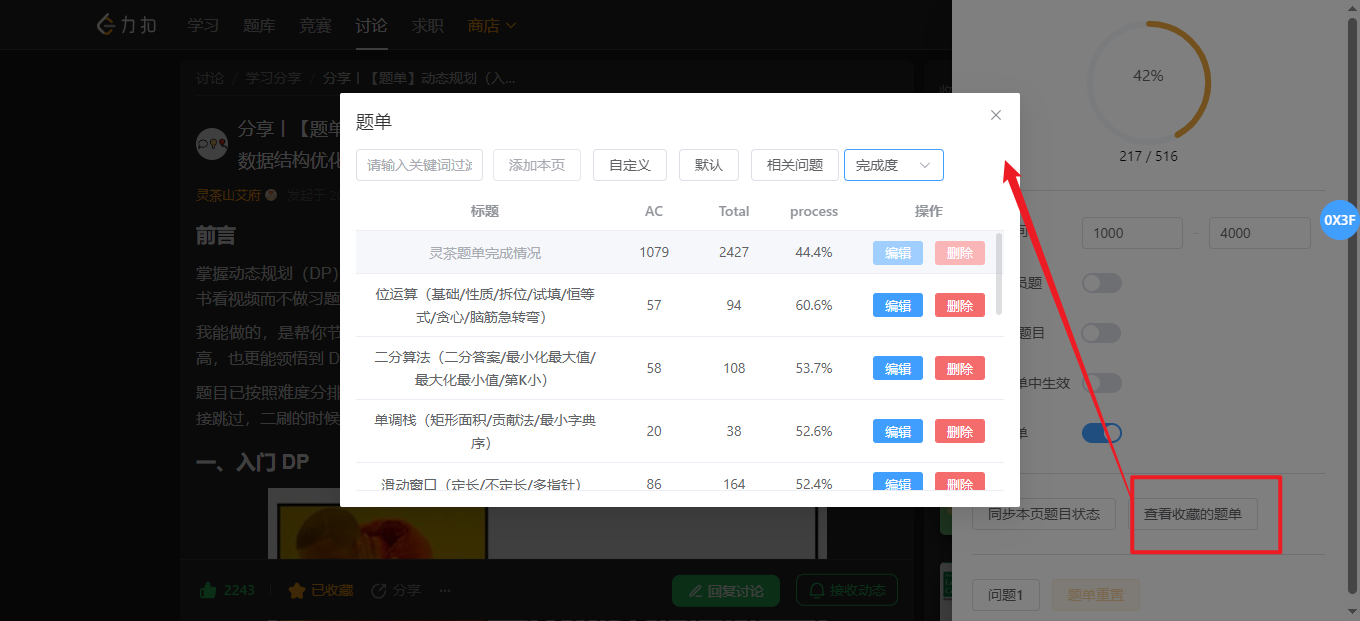Screen dimensions: 1360x621
Task: Toggle the first switch below the 1000 field
Action: point(1102,283)
